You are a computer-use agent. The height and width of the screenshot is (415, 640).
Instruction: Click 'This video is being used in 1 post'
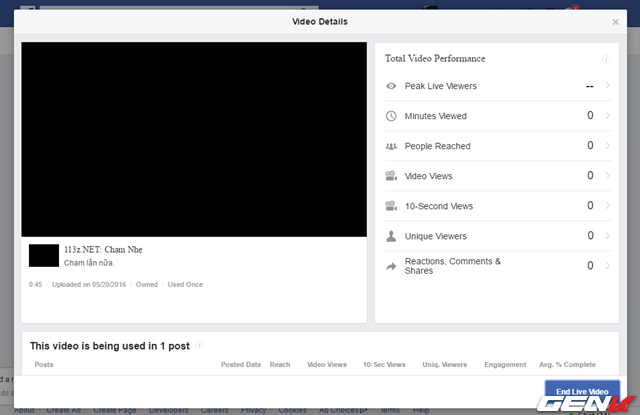[x=110, y=346]
